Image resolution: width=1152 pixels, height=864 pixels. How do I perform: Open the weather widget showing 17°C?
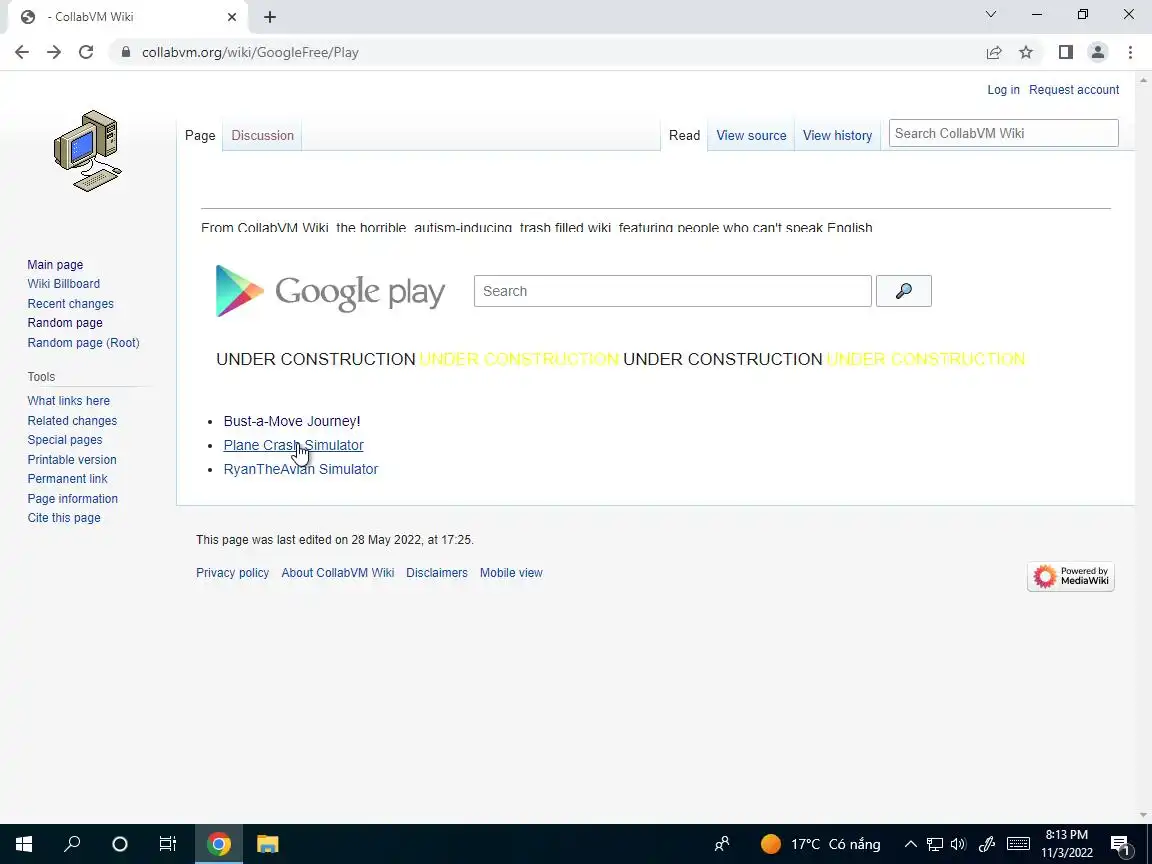point(821,844)
